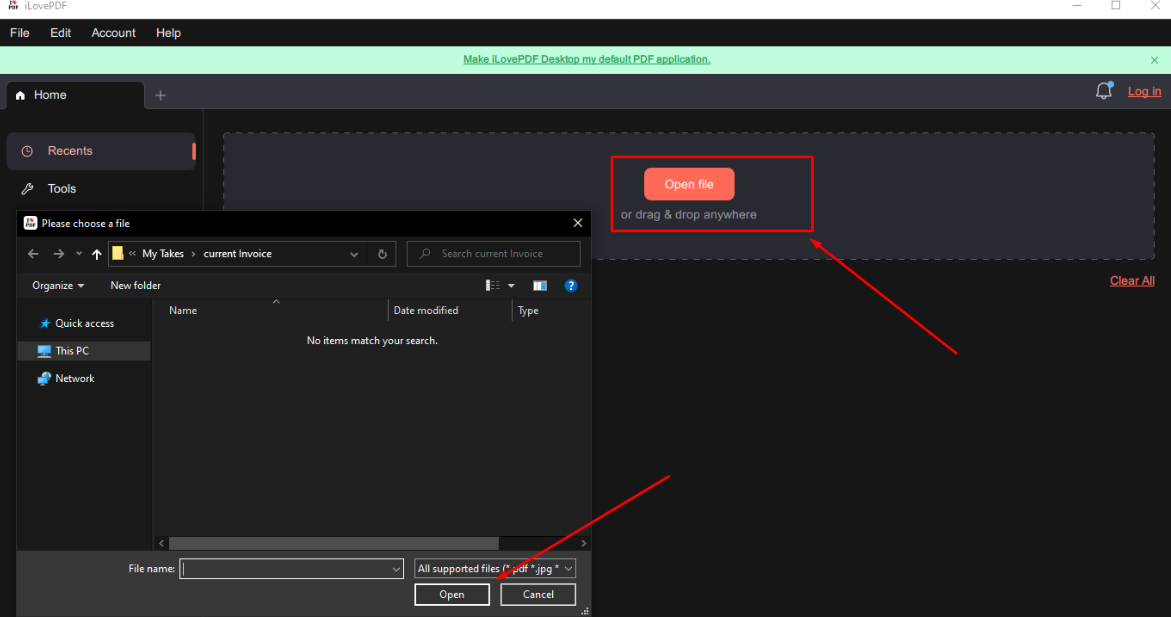Dismiss the green default-app banner
This screenshot has height=617, width=1171.
pos(1155,60)
